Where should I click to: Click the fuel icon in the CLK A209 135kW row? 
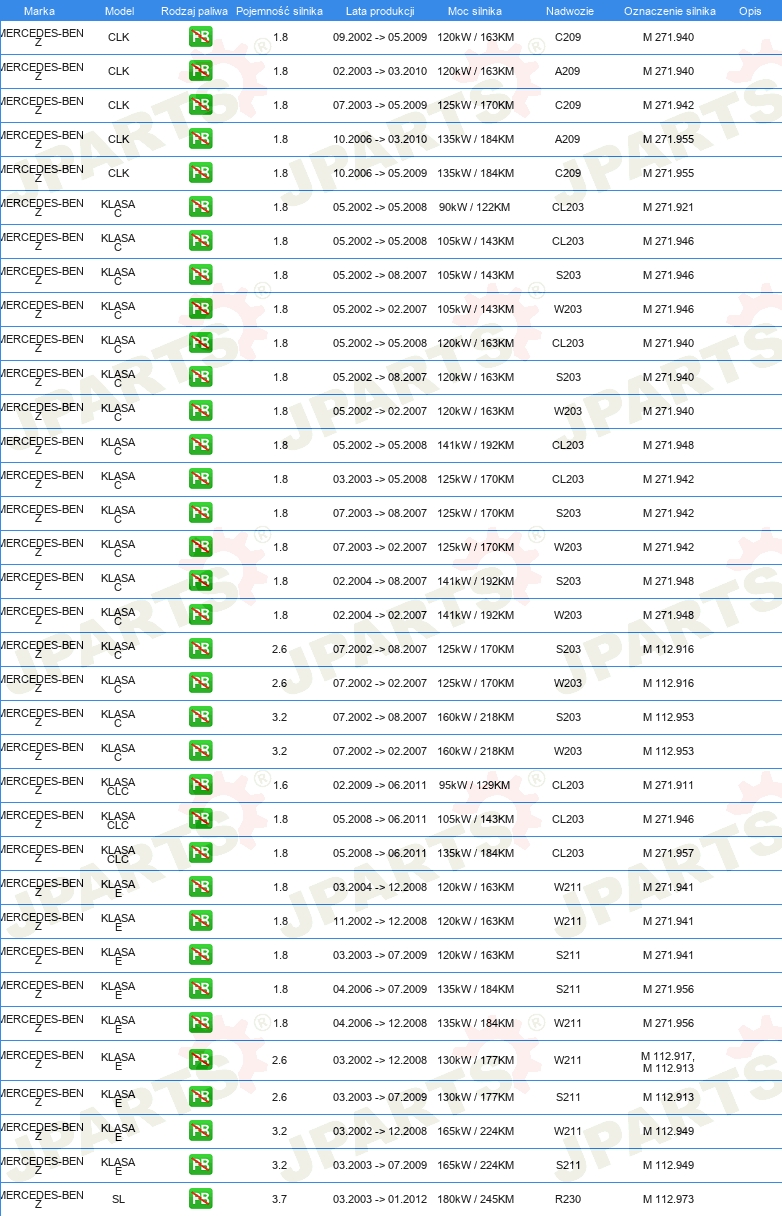[200, 139]
